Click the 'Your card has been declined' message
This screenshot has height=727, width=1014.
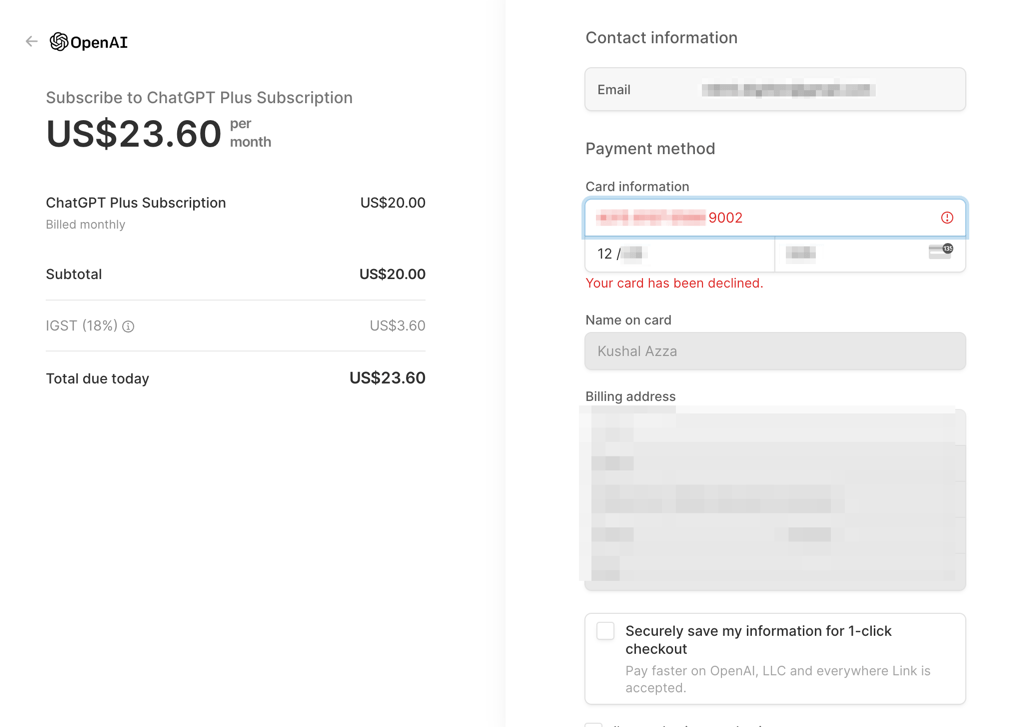(674, 283)
